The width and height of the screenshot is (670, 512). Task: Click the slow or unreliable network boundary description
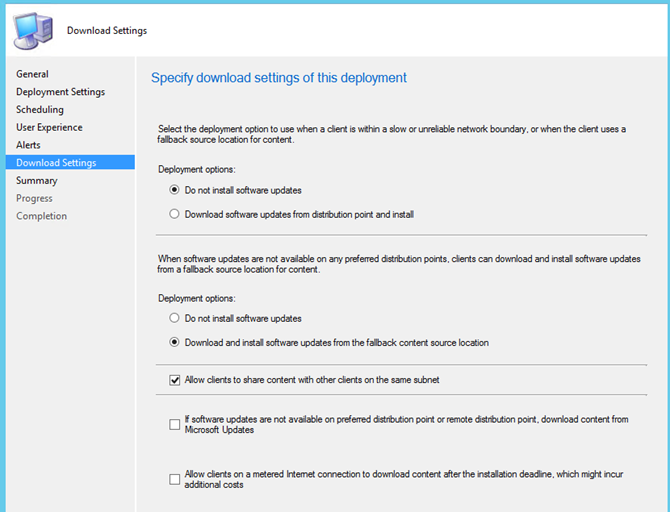(392, 134)
